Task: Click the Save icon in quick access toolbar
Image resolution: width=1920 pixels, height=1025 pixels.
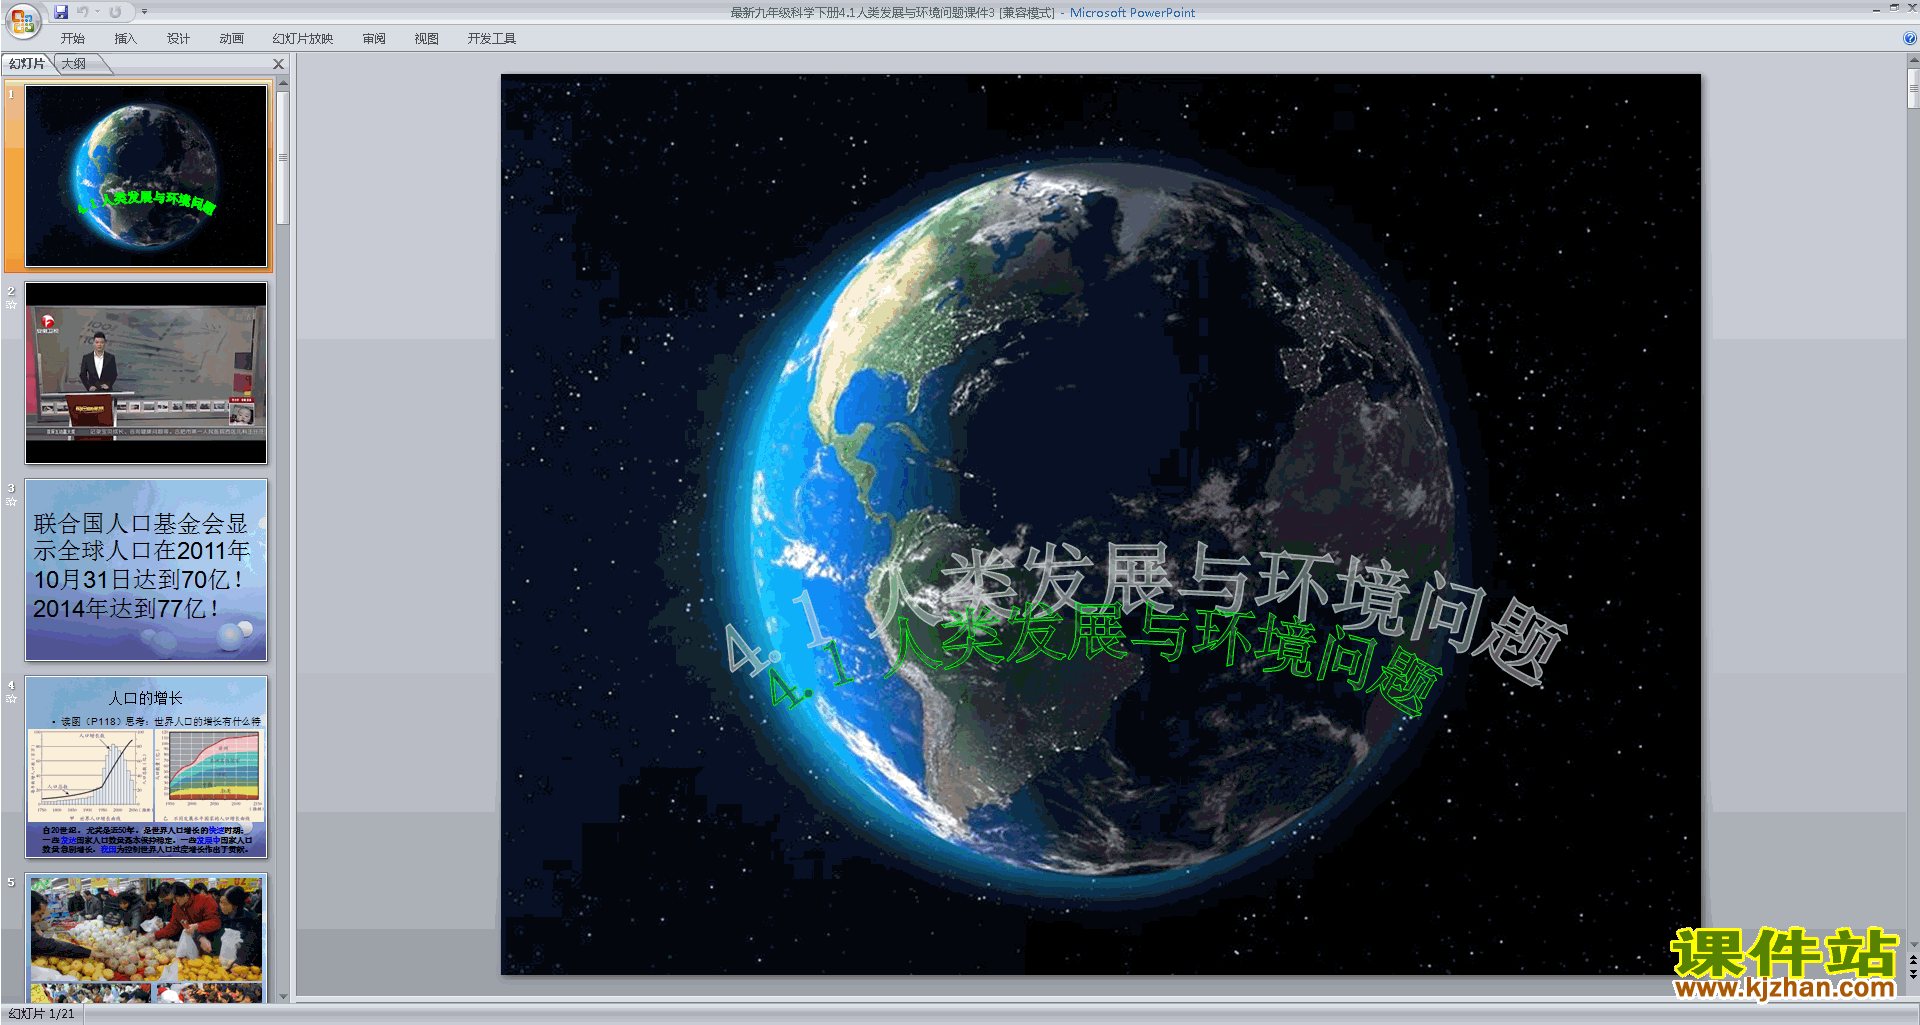Action: [x=61, y=12]
